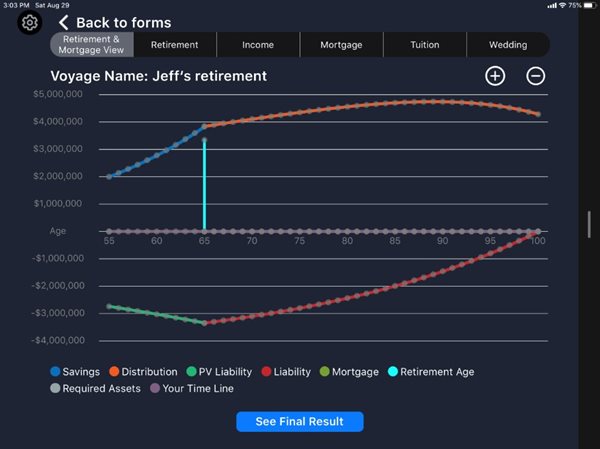This screenshot has width=600, height=449.
Task: Open the Wedding tab
Action: (x=508, y=45)
